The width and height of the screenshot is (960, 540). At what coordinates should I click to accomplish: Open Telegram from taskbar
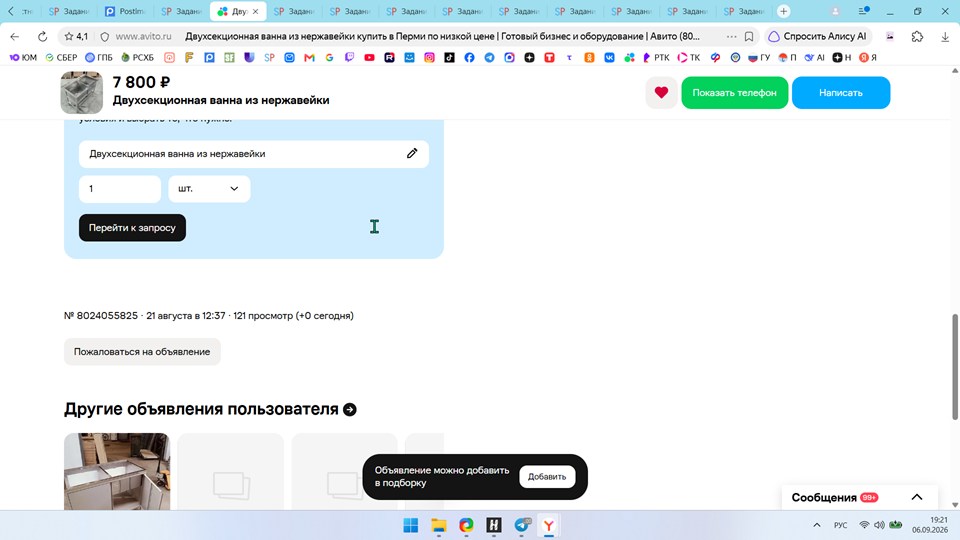[522, 525]
